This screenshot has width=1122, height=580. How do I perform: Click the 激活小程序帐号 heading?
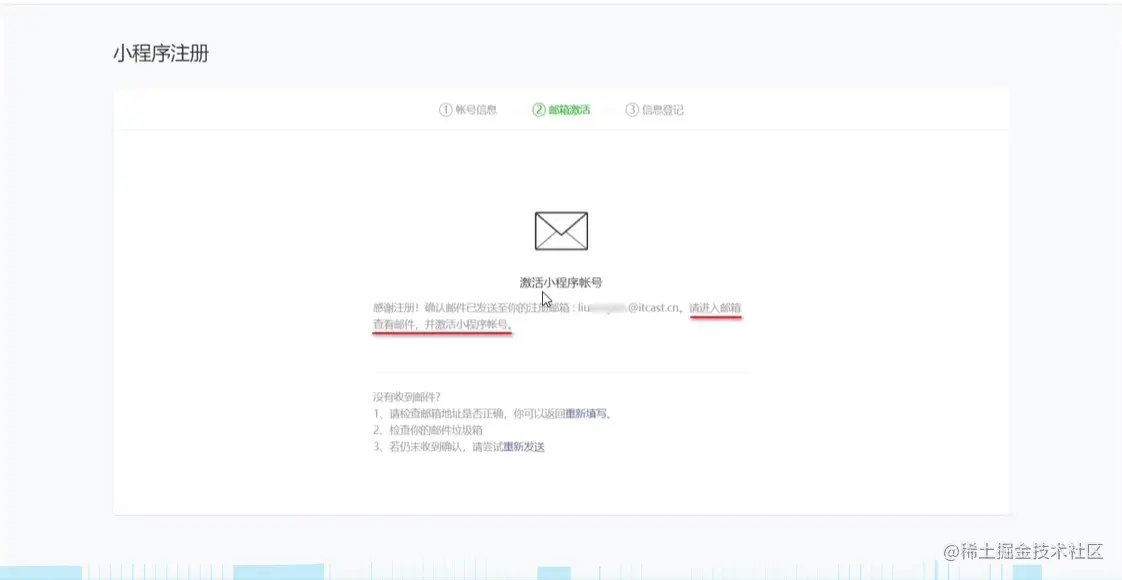coord(561,282)
